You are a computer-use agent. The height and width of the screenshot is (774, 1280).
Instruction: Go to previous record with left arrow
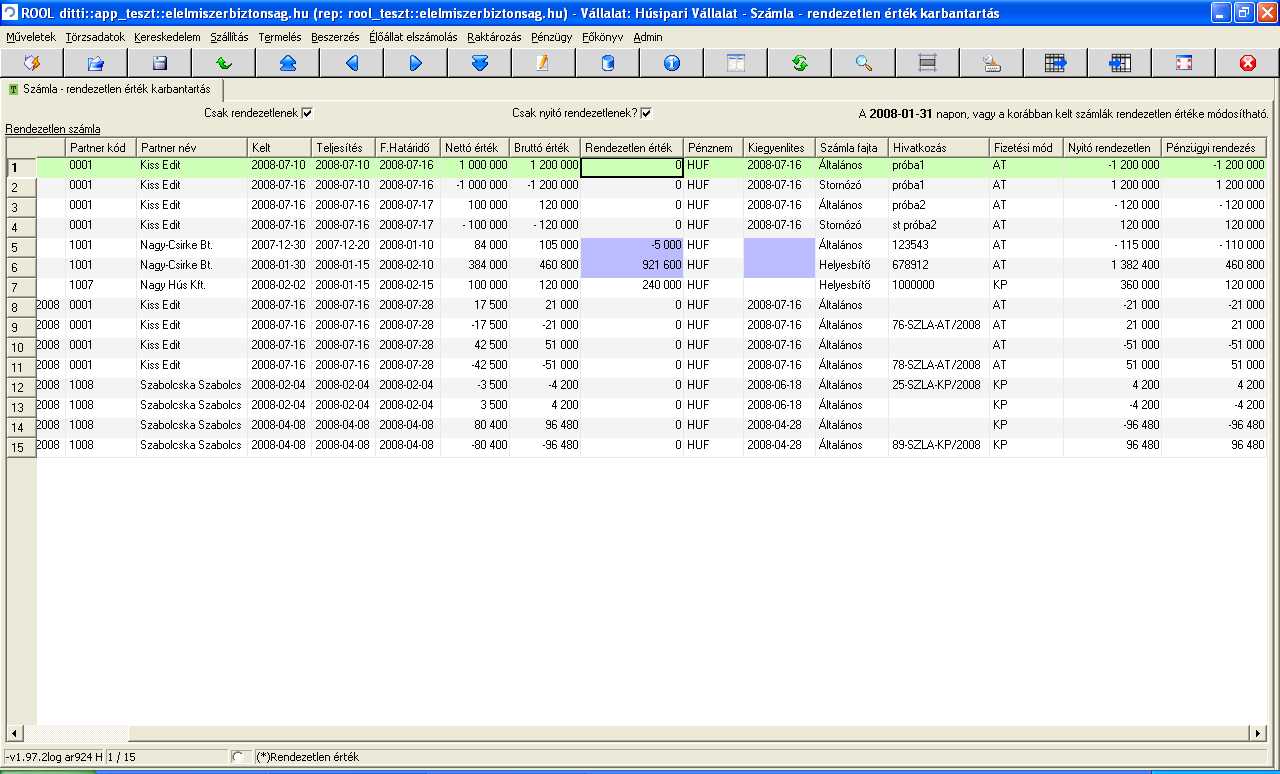(x=351, y=63)
